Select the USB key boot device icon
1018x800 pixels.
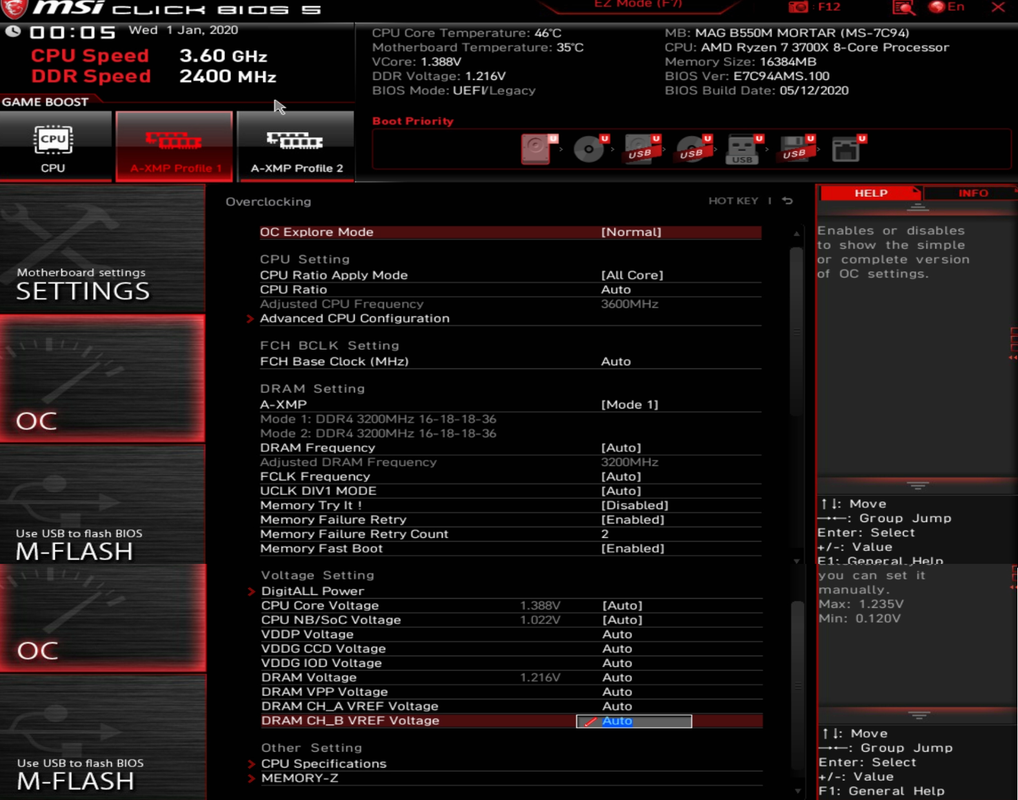(x=744, y=149)
